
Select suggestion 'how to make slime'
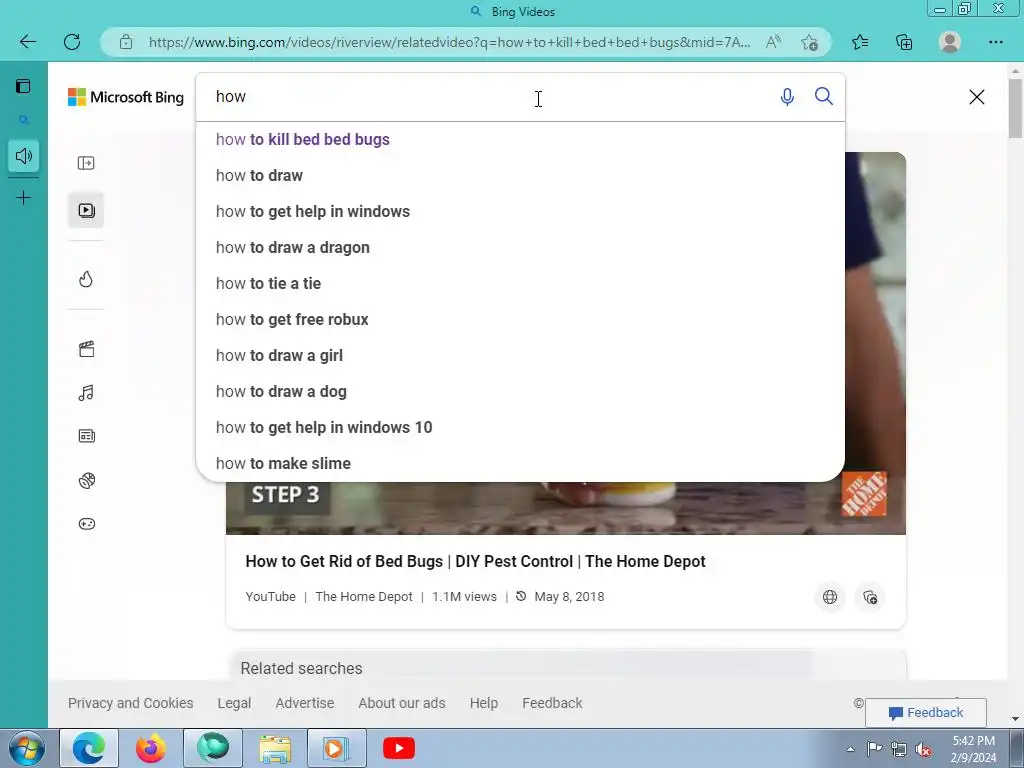pyautogui.click(x=520, y=463)
